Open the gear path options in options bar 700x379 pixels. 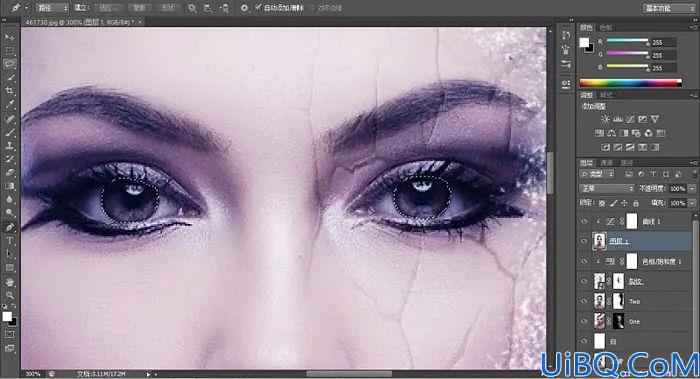tap(244, 8)
